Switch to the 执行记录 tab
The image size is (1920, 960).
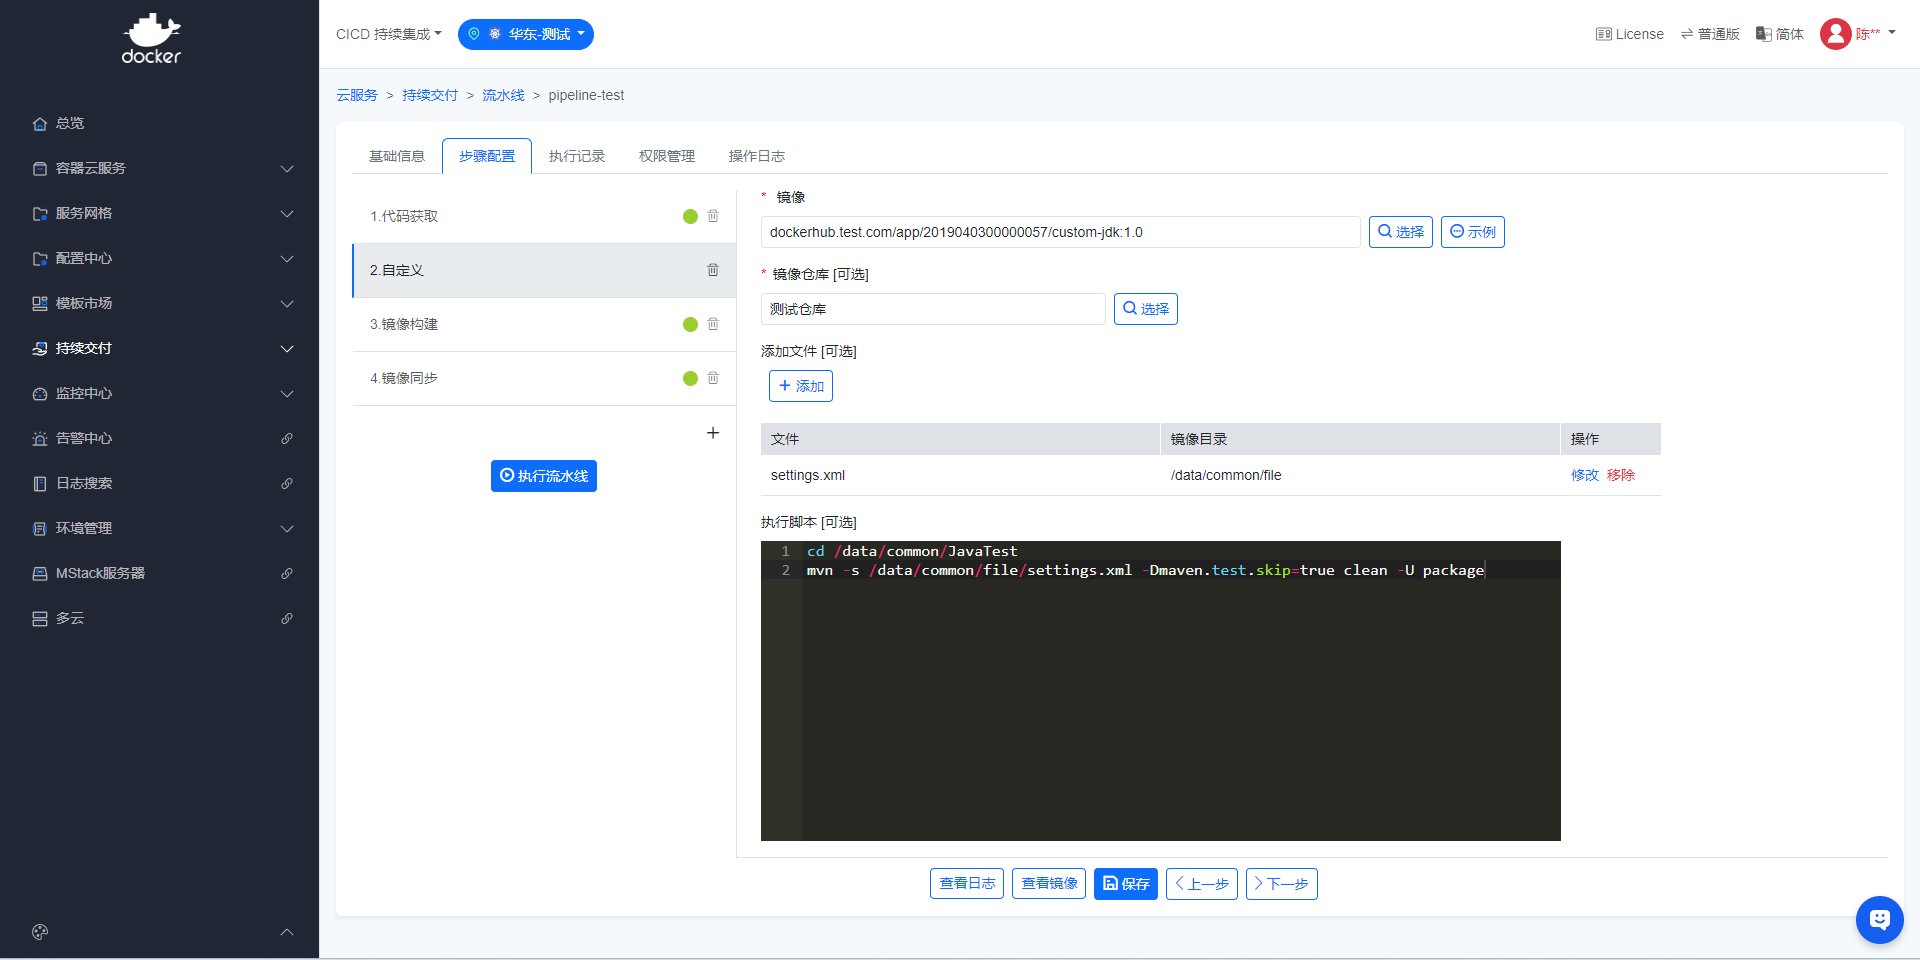click(x=577, y=156)
